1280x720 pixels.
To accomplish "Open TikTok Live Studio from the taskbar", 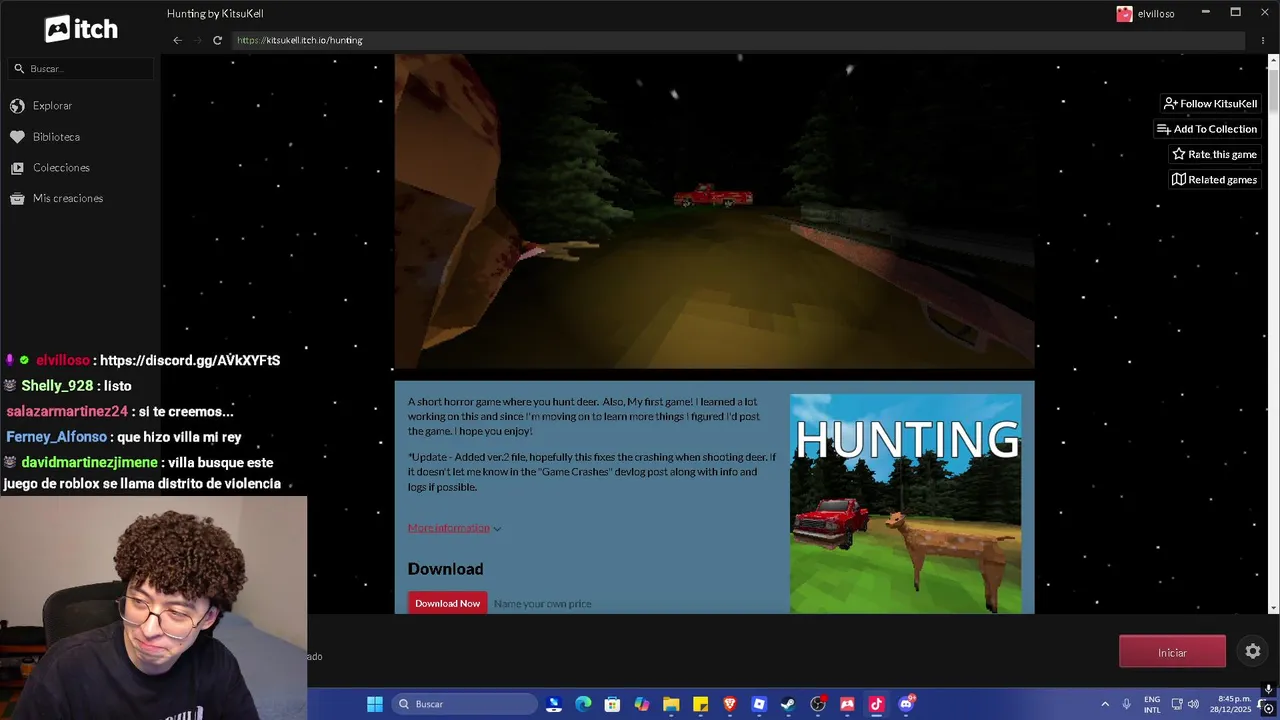I will click(x=876, y=704).
